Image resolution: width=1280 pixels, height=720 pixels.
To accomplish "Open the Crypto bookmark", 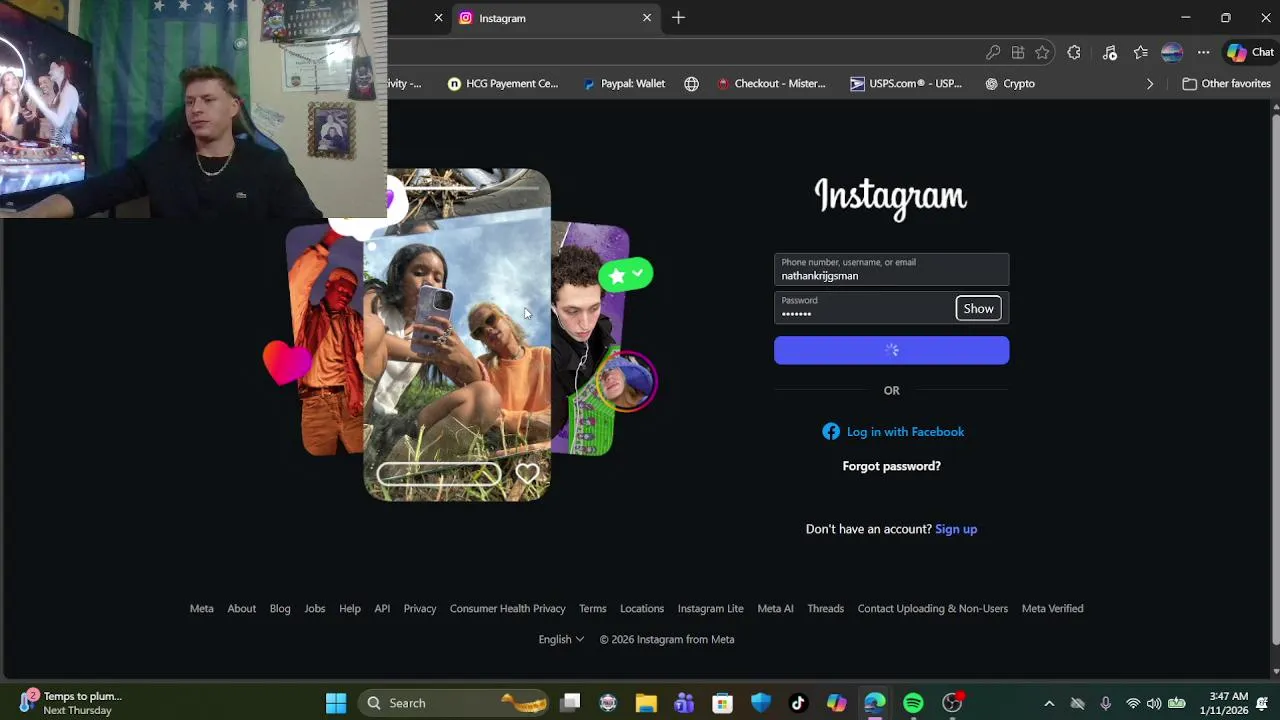I will click(1010, 84).
